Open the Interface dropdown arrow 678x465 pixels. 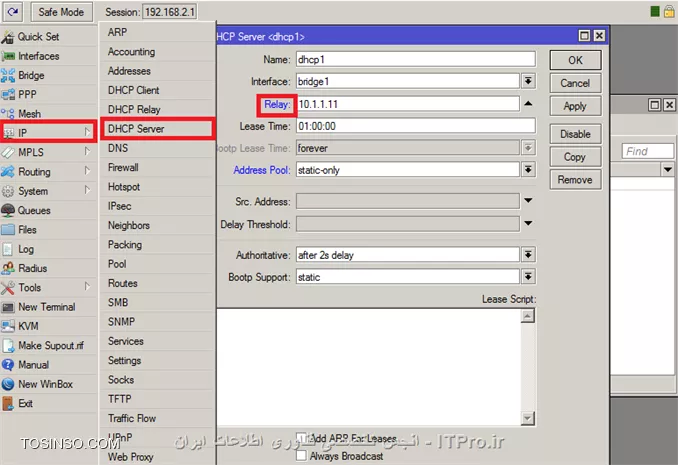pos(528,81)
